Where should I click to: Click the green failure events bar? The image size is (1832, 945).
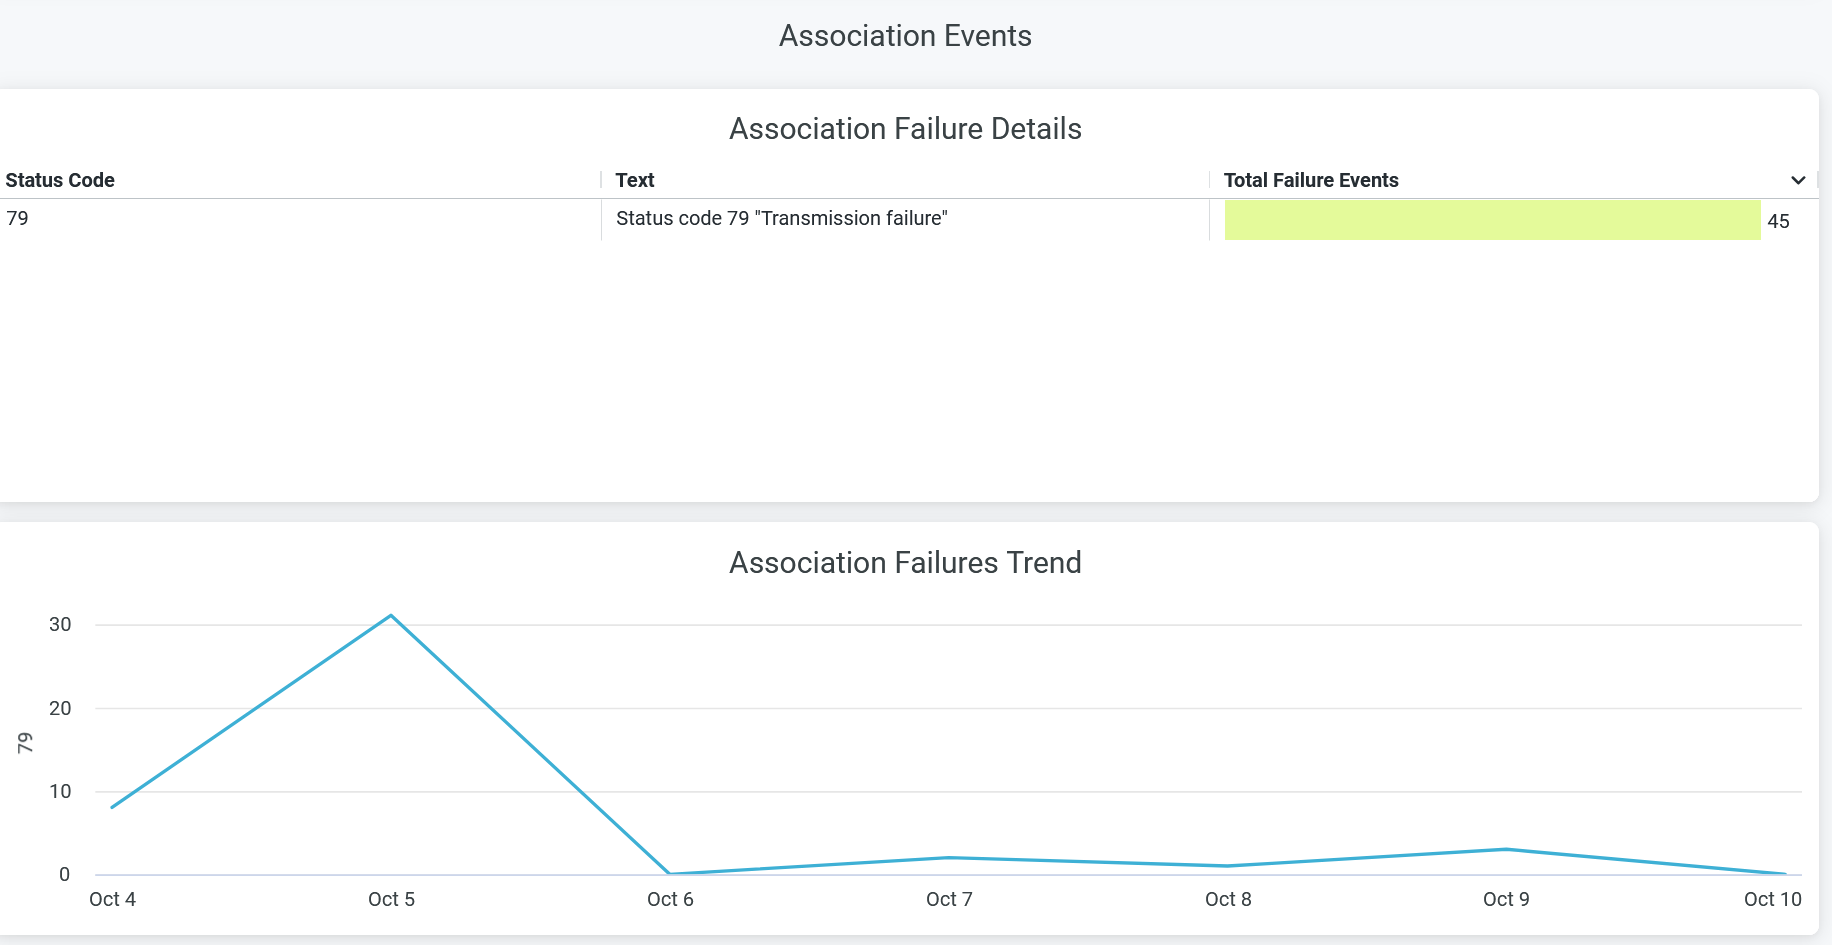[x=1492, y=220]
